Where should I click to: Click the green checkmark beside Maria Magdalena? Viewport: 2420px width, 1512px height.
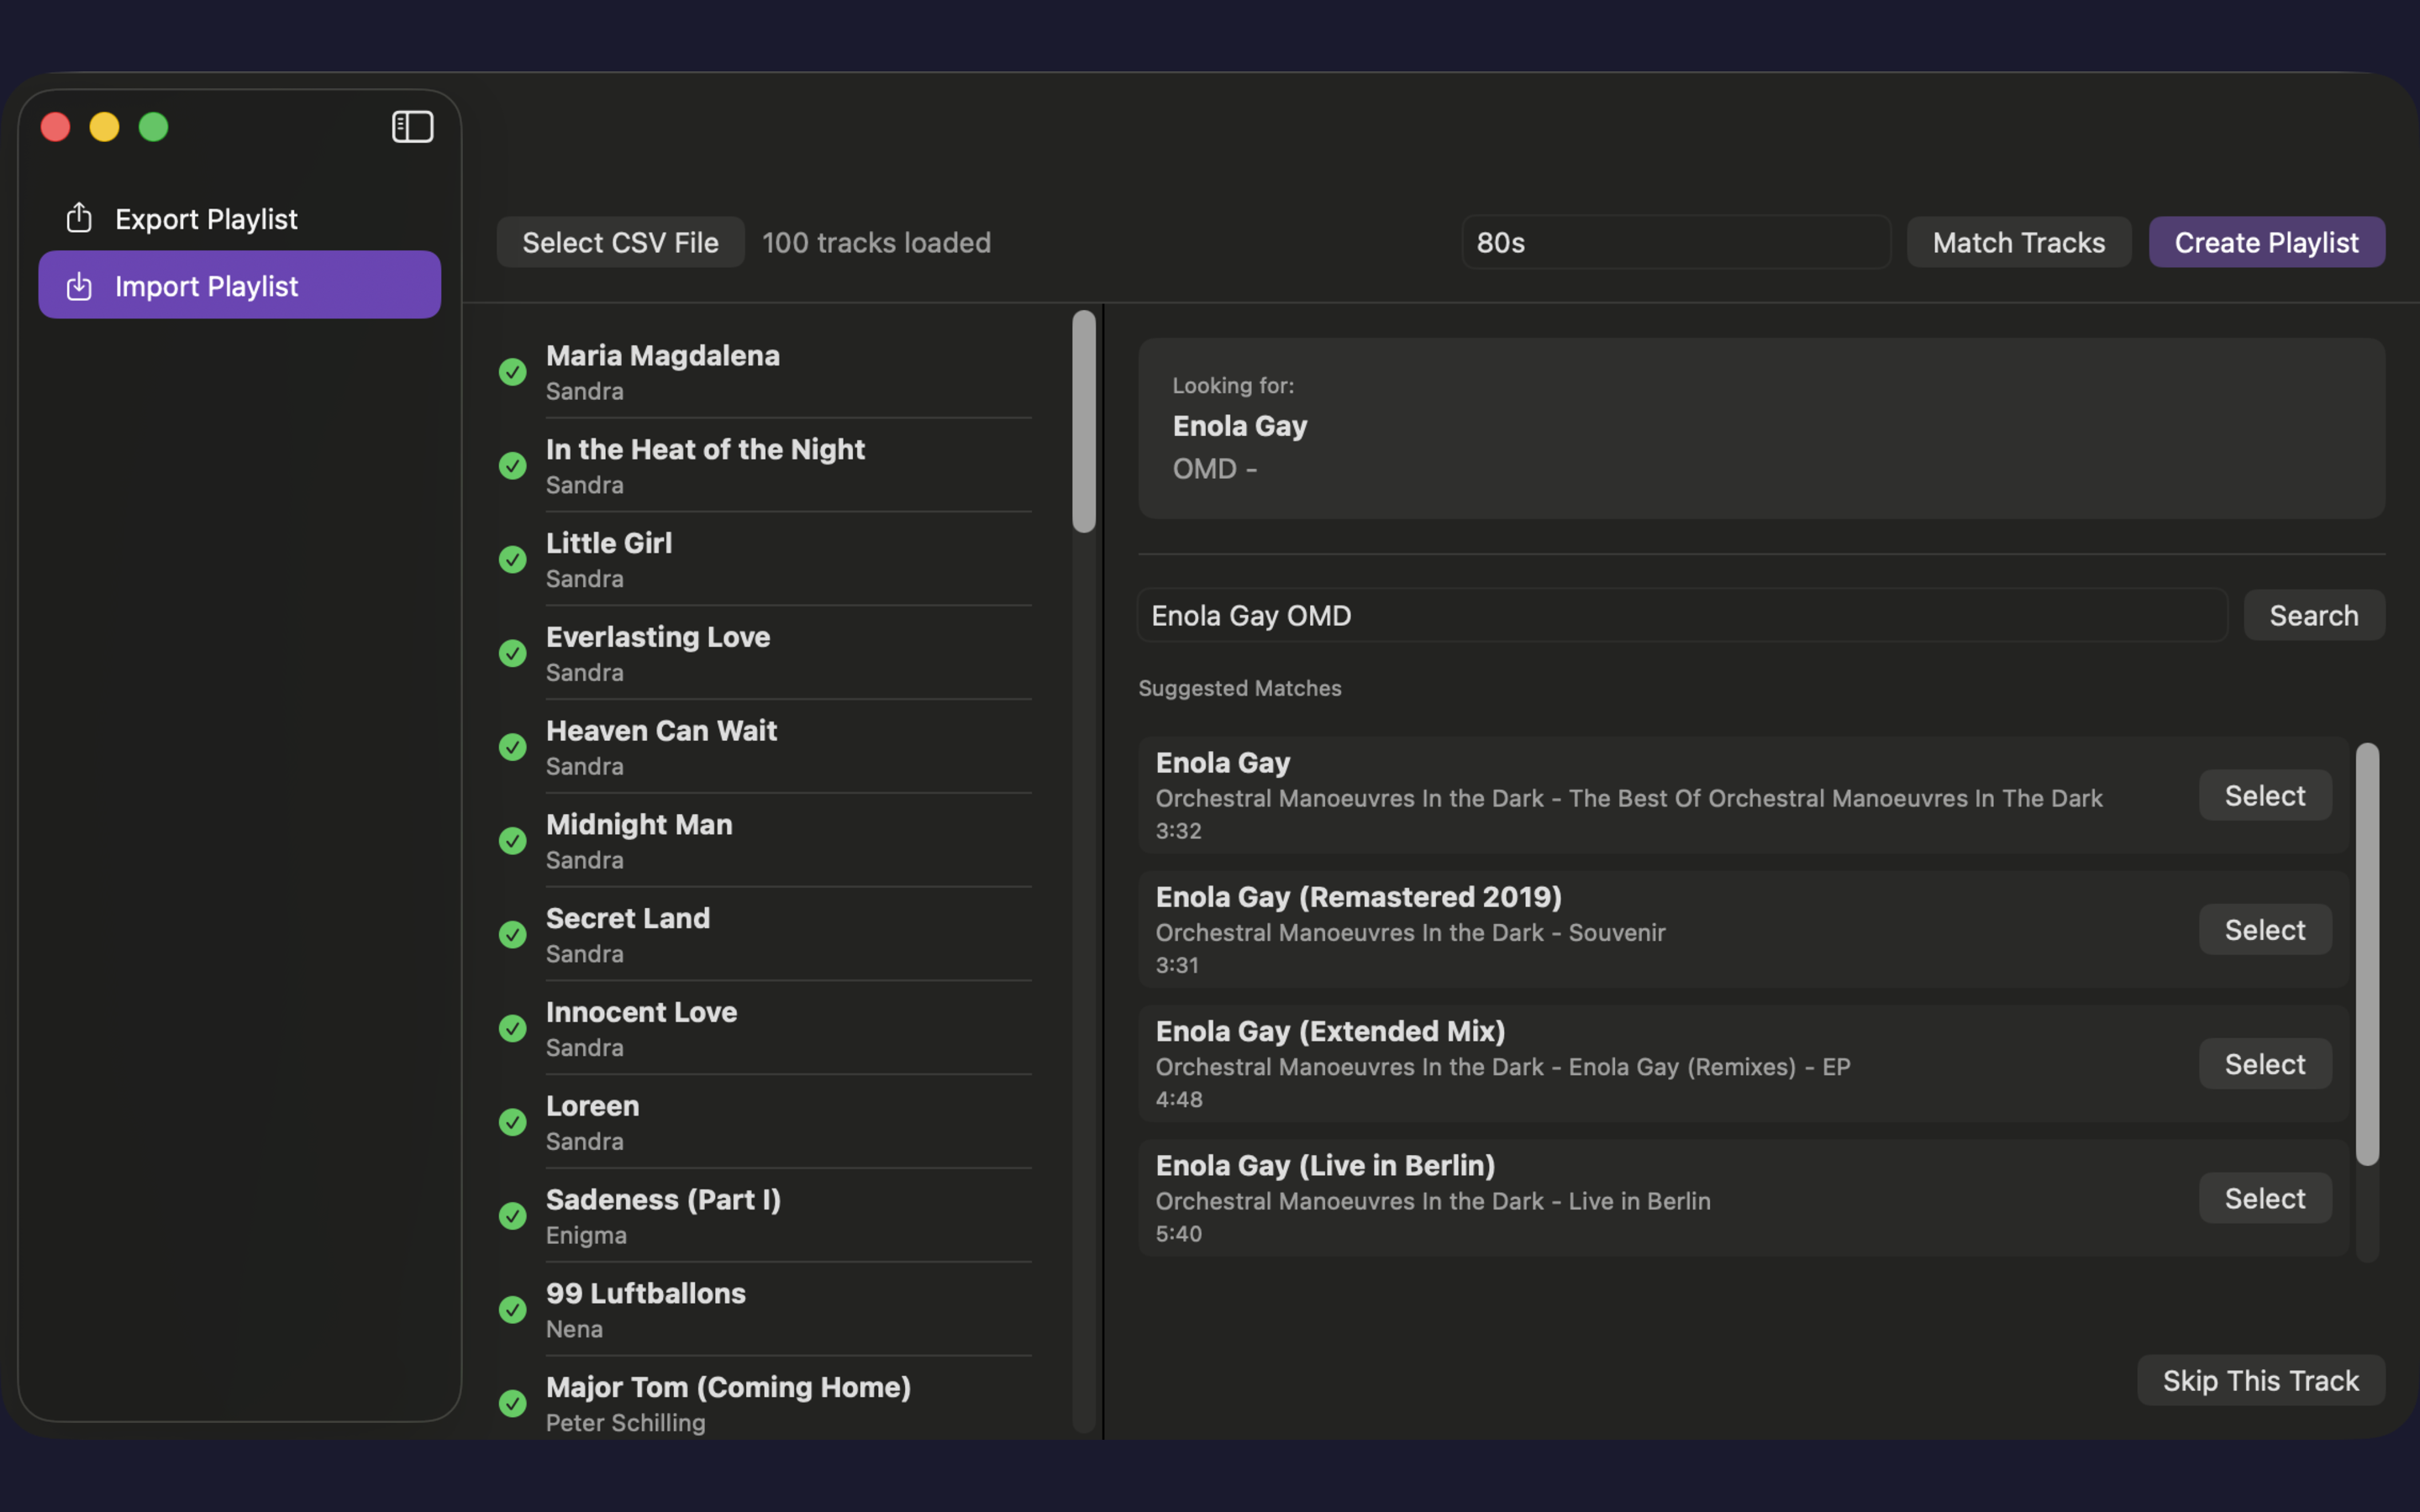513,371
